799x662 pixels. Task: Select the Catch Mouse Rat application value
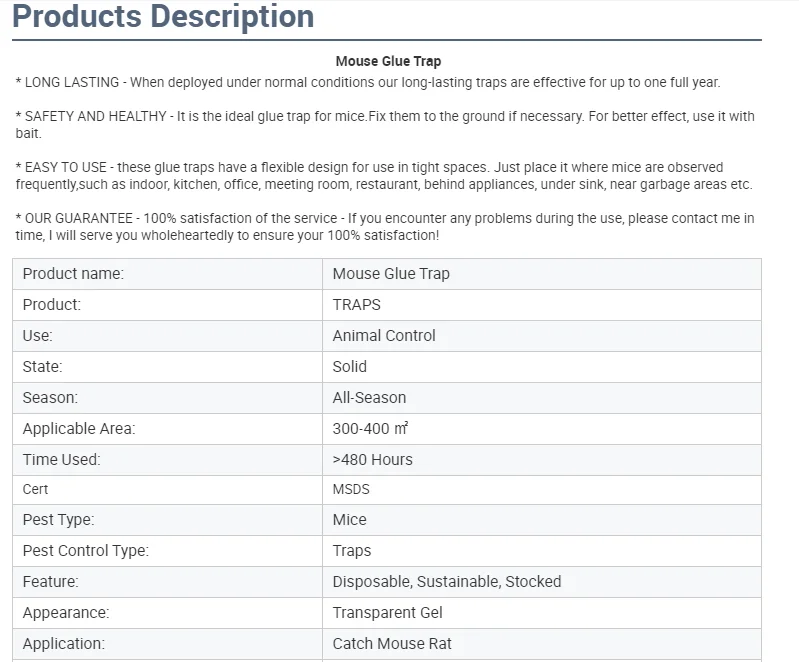click(x=392, y=644)
